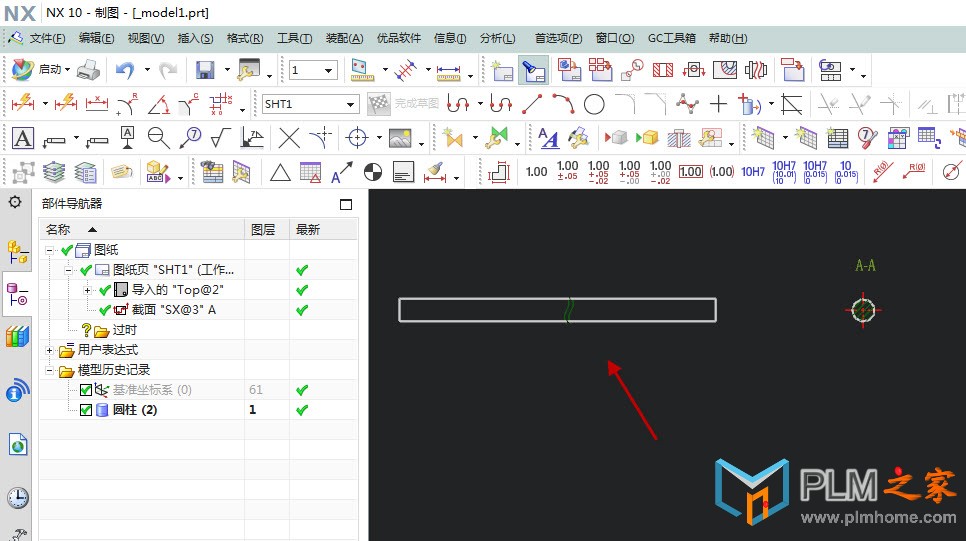Select the Center Mark crosshair tool

click(357, 138)
